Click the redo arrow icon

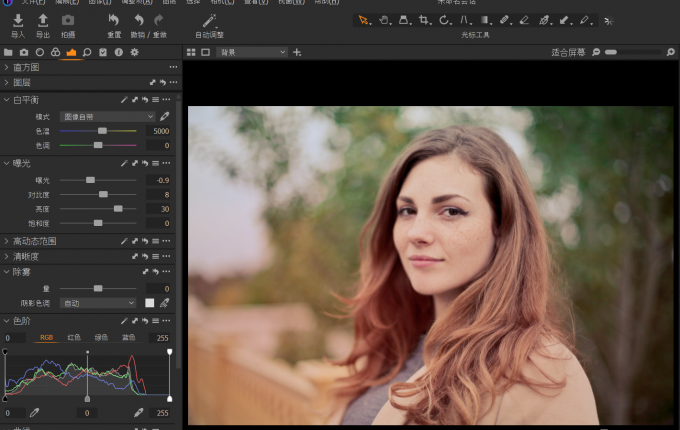159,20
